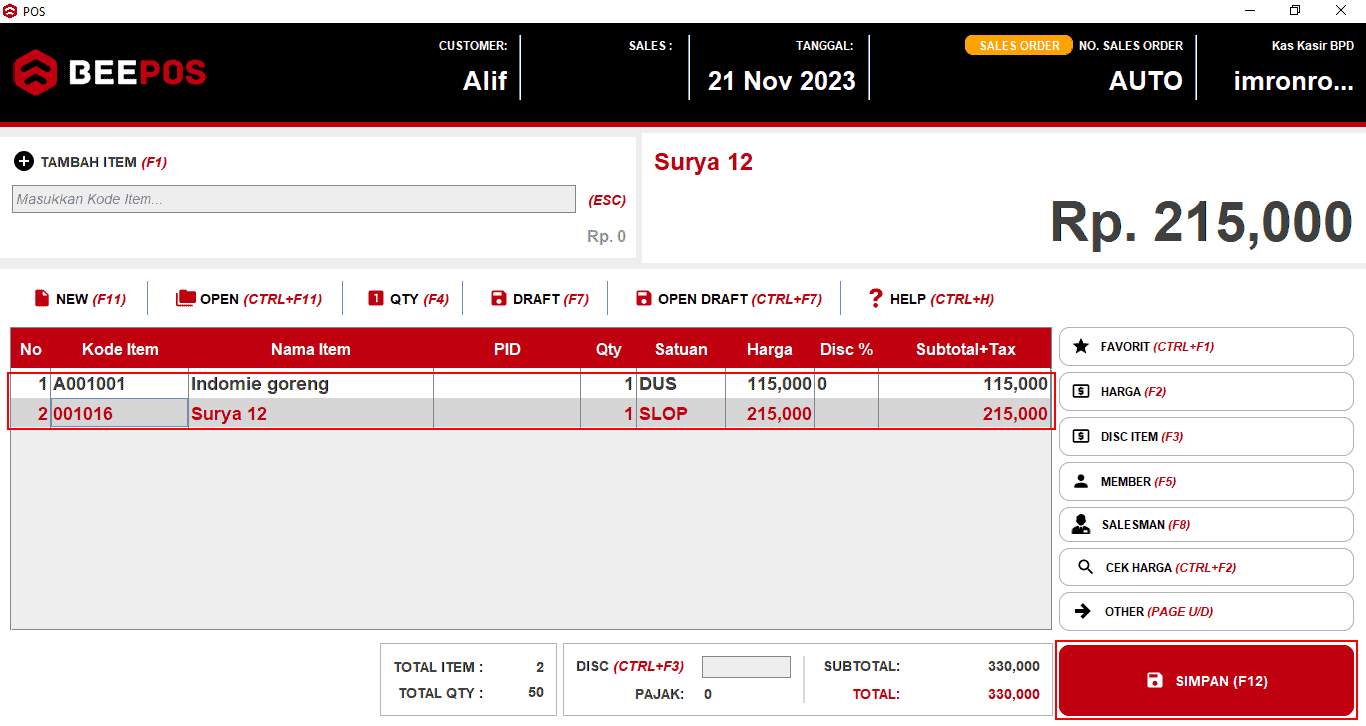Click the person icon on MEMBER
The height and width of the screenshot is (726, 1366).
click(1081, 481)
